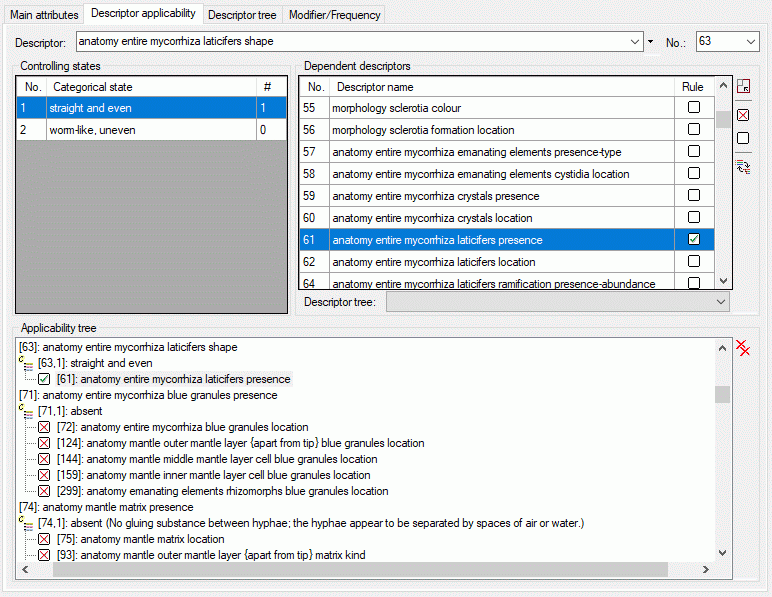Toggle the Rule checkbox for descriptor 59
The width and height of the screenshot is (772, 597).
694,195
